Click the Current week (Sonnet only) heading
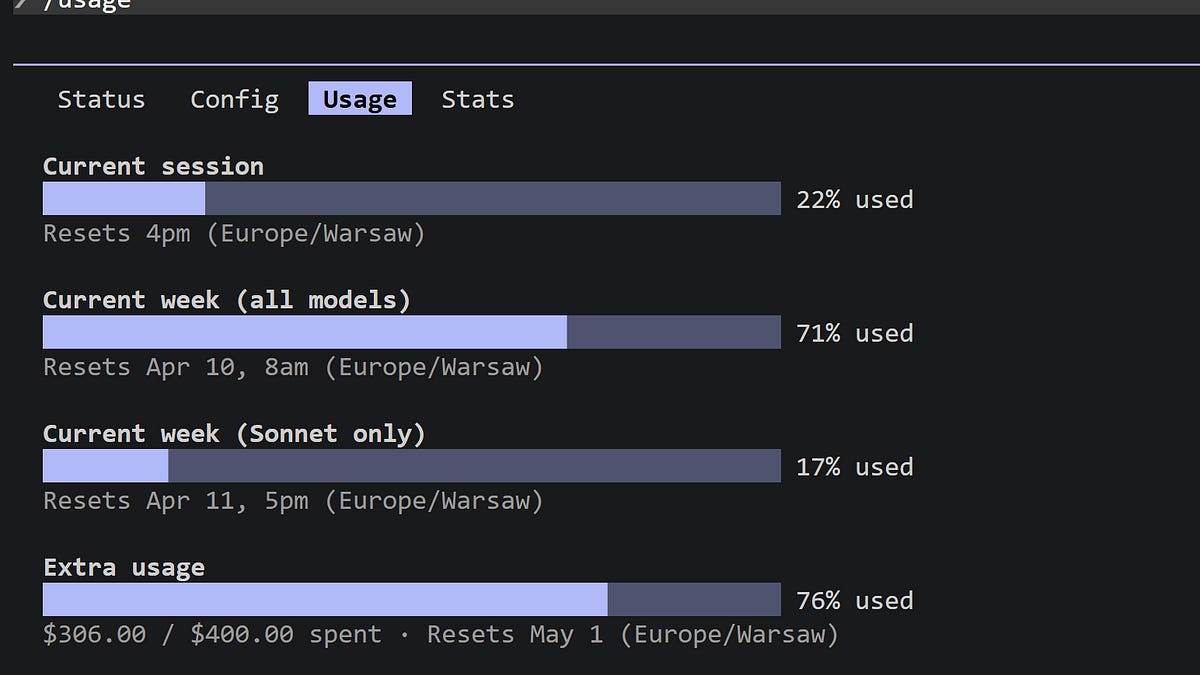Image resolution: width=1200 pixels, height=675 pixels. 234,434
